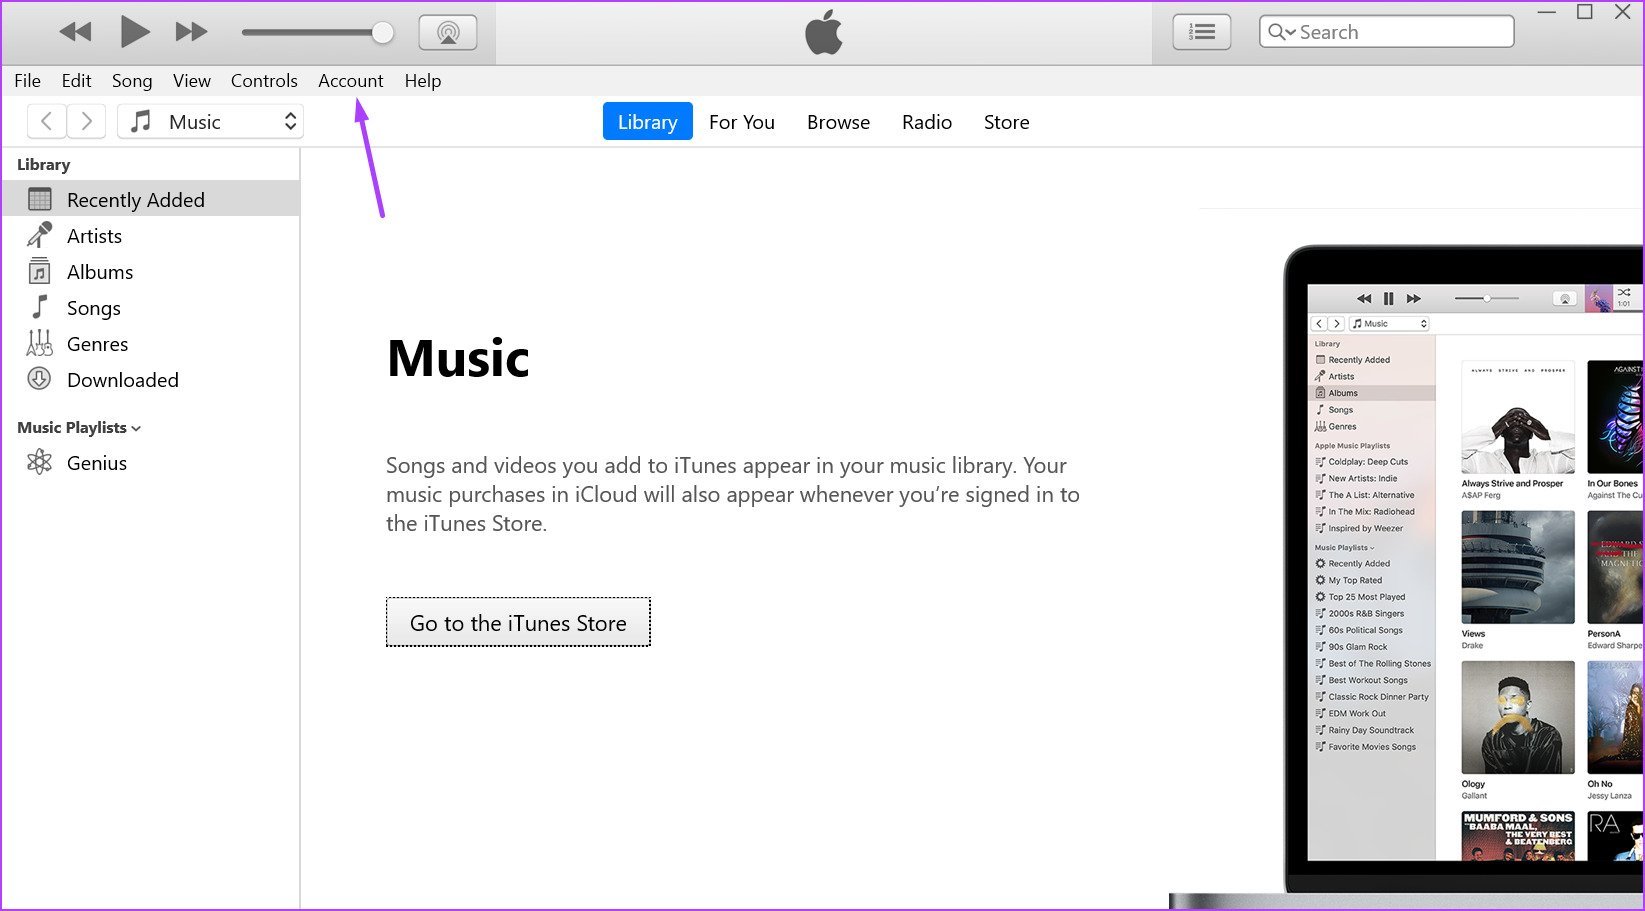
Task: Adjust the volume slider knob
Action: pyautogui.click(x=382, y=32)
